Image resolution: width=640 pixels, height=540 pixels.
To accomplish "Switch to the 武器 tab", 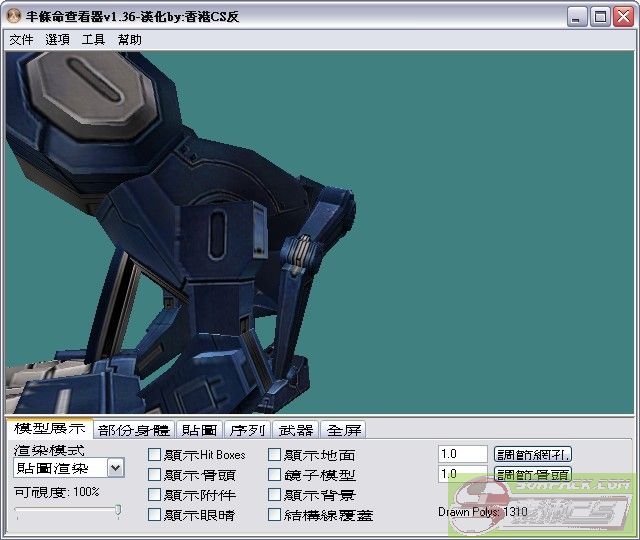I will pos(296,430).
